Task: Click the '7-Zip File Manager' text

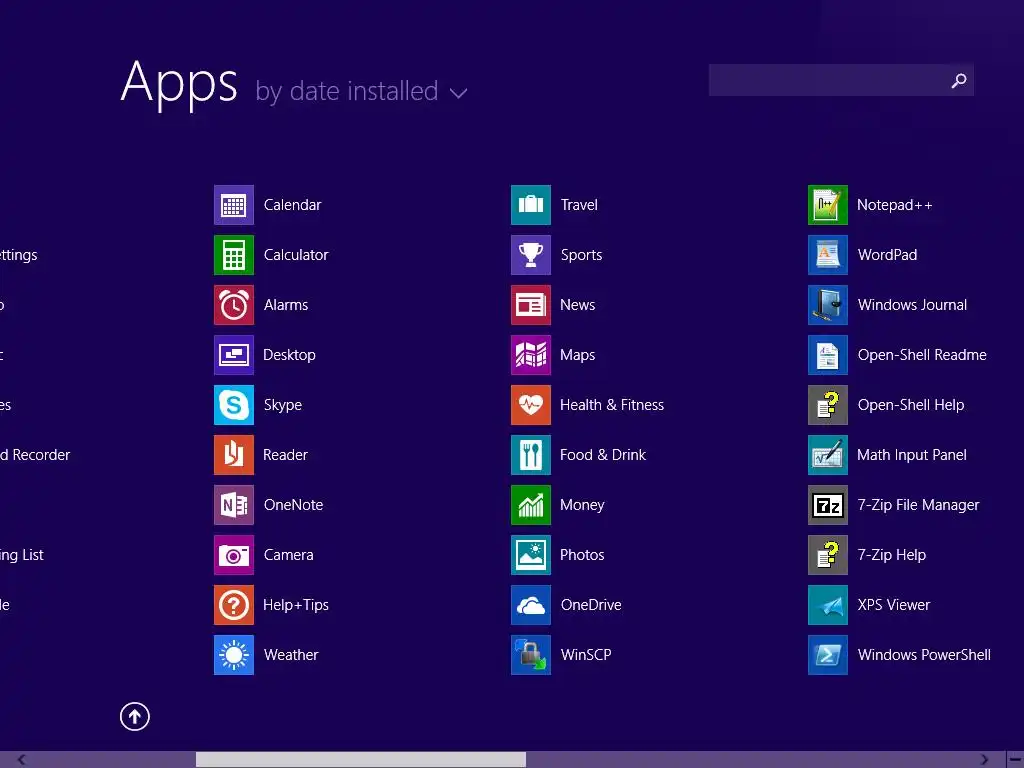Action: click(x=918, y=505)
